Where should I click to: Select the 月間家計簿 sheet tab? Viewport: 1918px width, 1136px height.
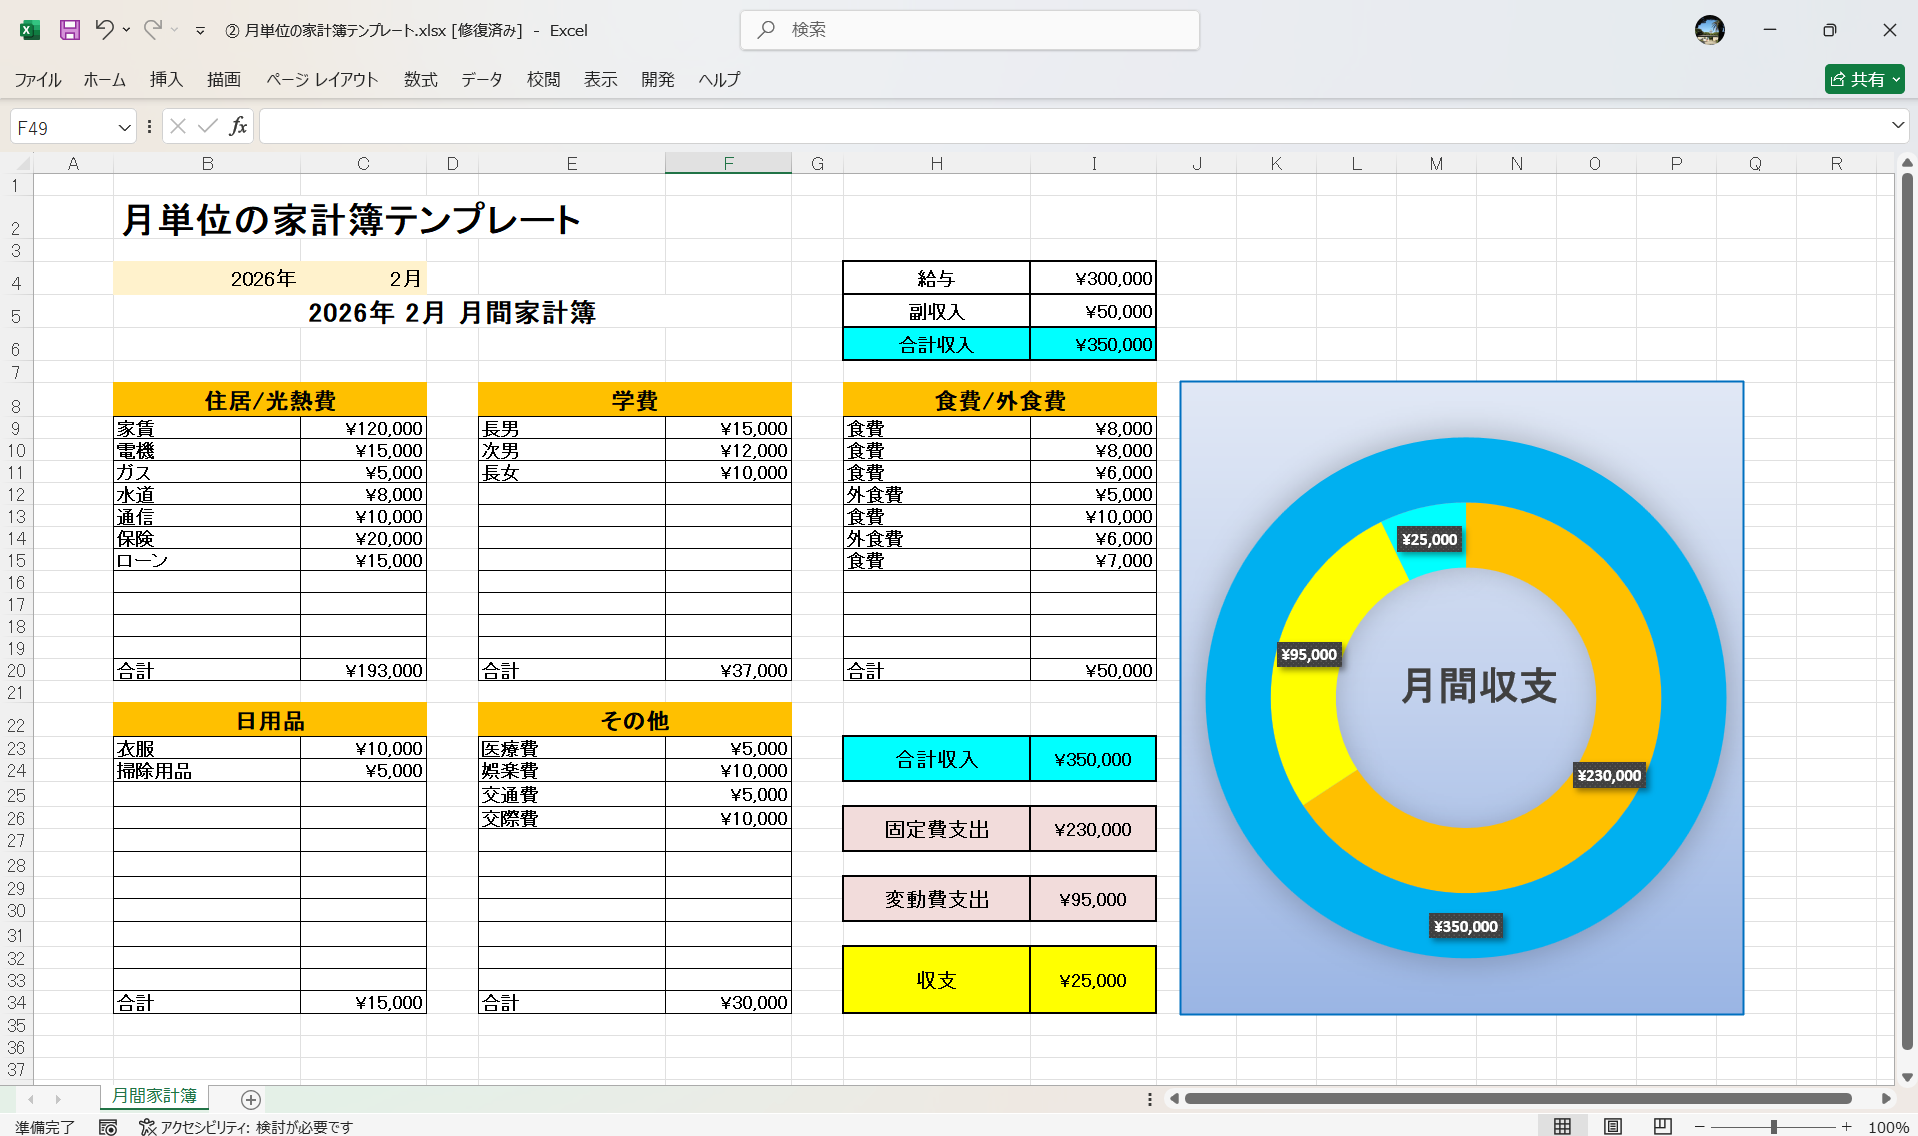click(x=153, y=1096)
